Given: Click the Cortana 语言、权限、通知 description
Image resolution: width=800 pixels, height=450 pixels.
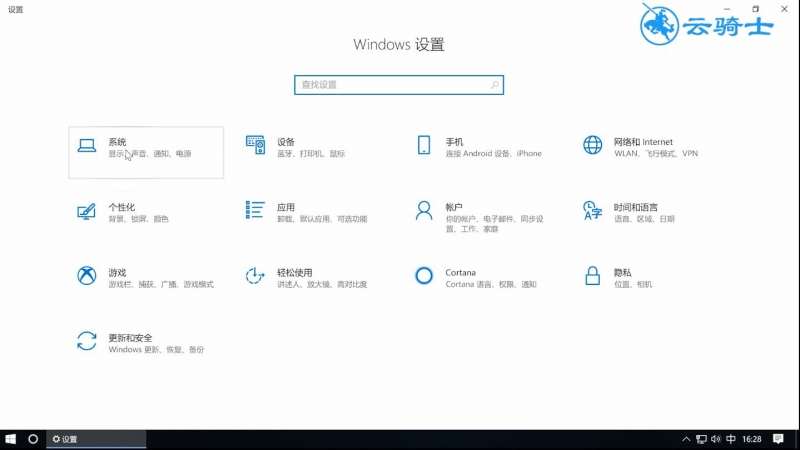Looking at the screenshot, I should click(491, 284).
